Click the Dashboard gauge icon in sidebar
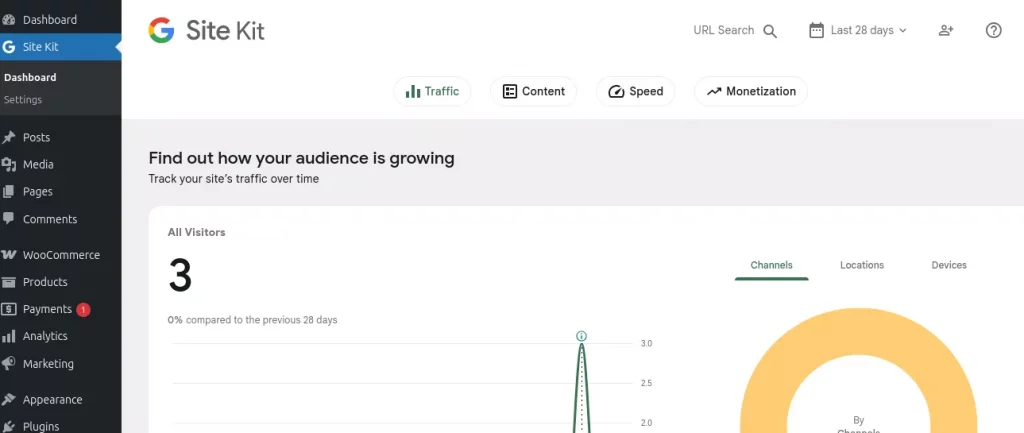The height and width of the screenshot is (433, 1024). pyautogui.click(x=8, y=20)
